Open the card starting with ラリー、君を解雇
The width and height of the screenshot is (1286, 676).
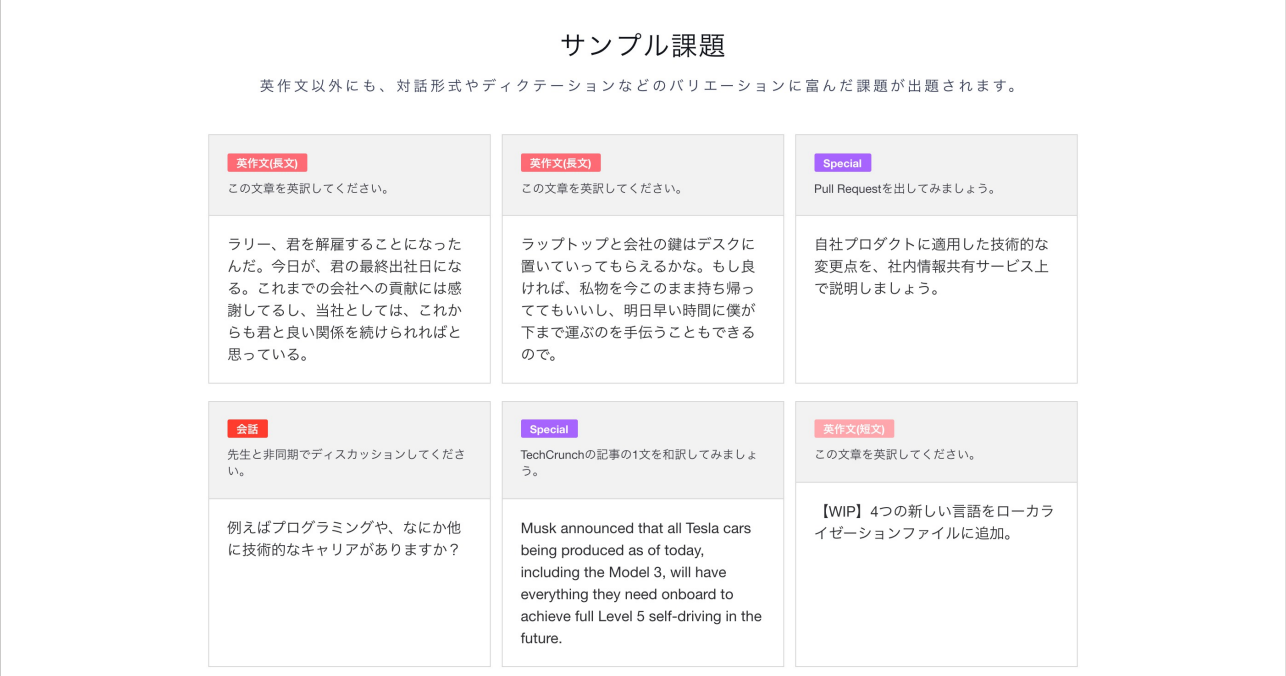point(349,259)
